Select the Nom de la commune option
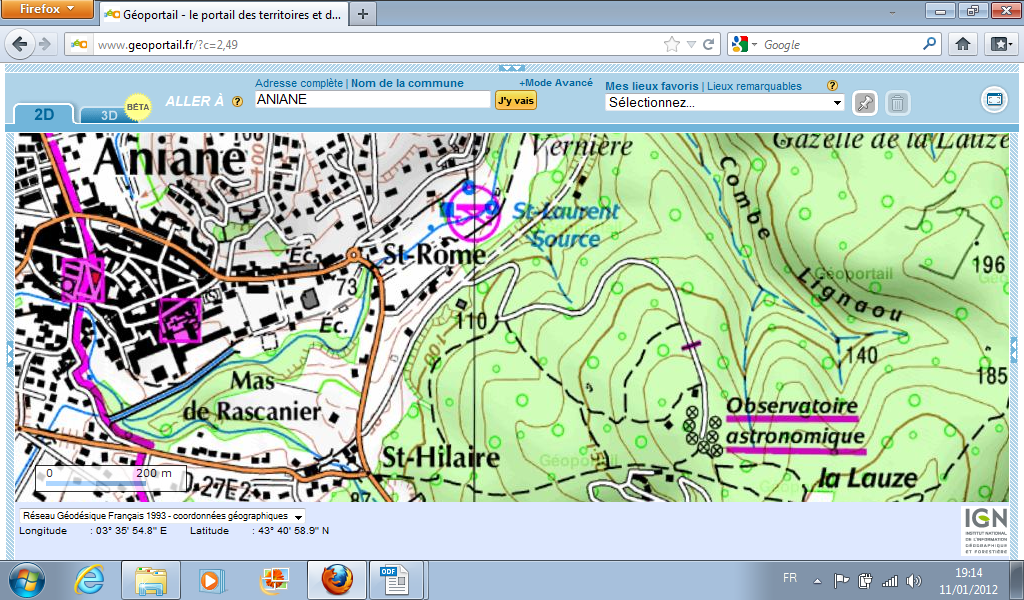The height and width of the screenshot is (600, 1024). coord(407,83)
